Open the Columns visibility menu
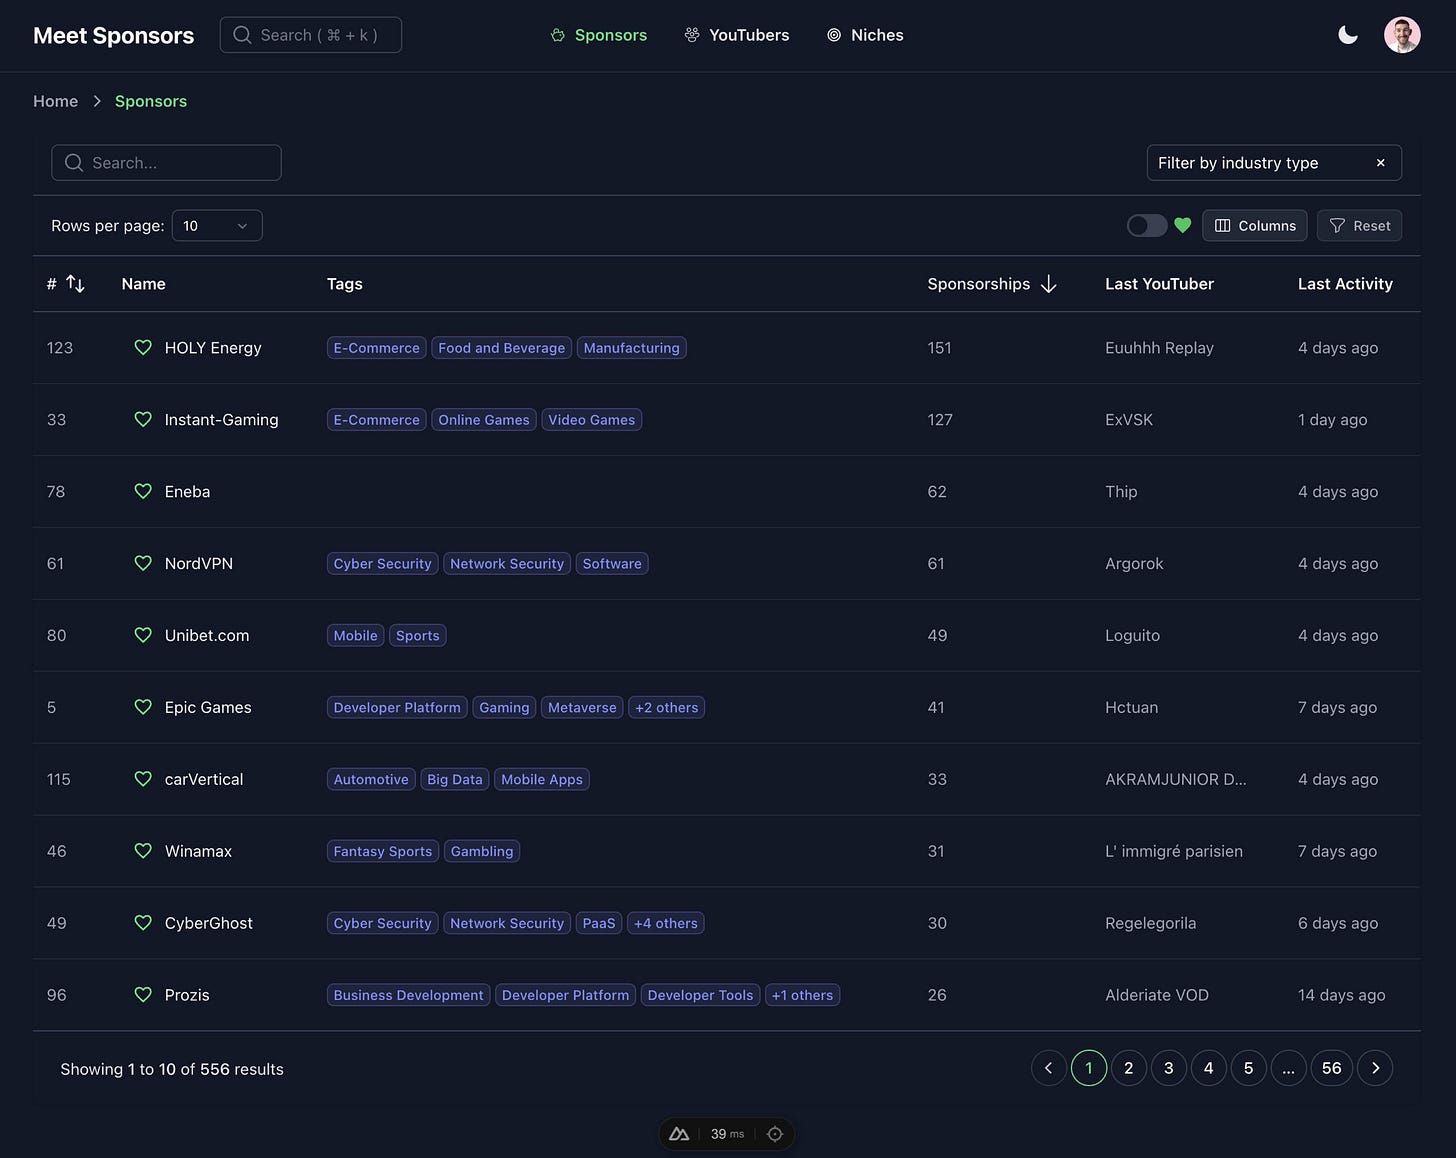Viewport: 1456px width, 1158px height. click(1255, 226)
